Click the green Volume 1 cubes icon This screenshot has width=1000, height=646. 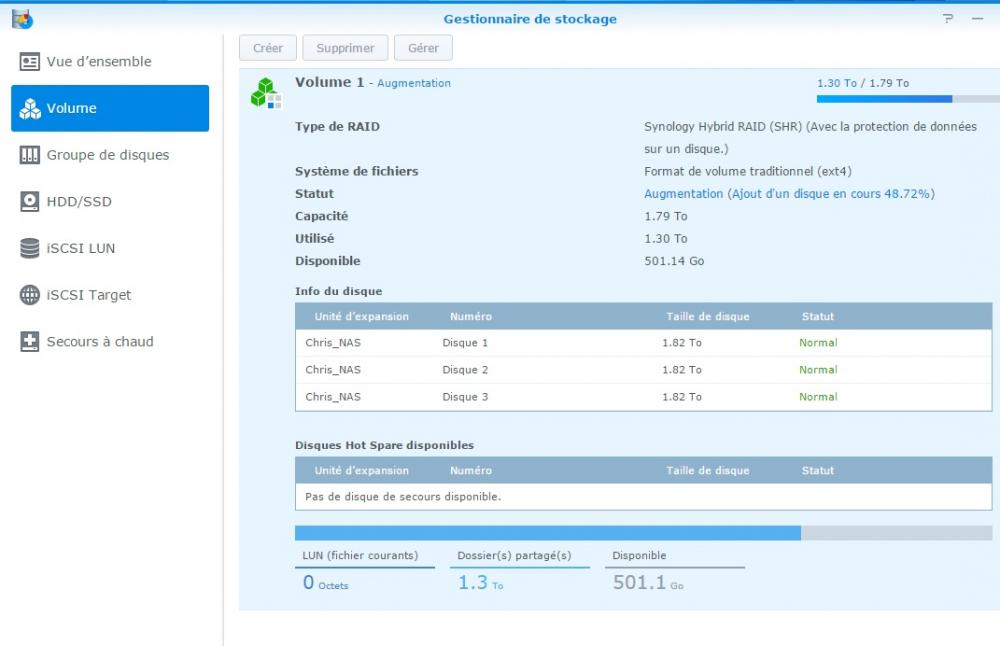tap(266, 93)
